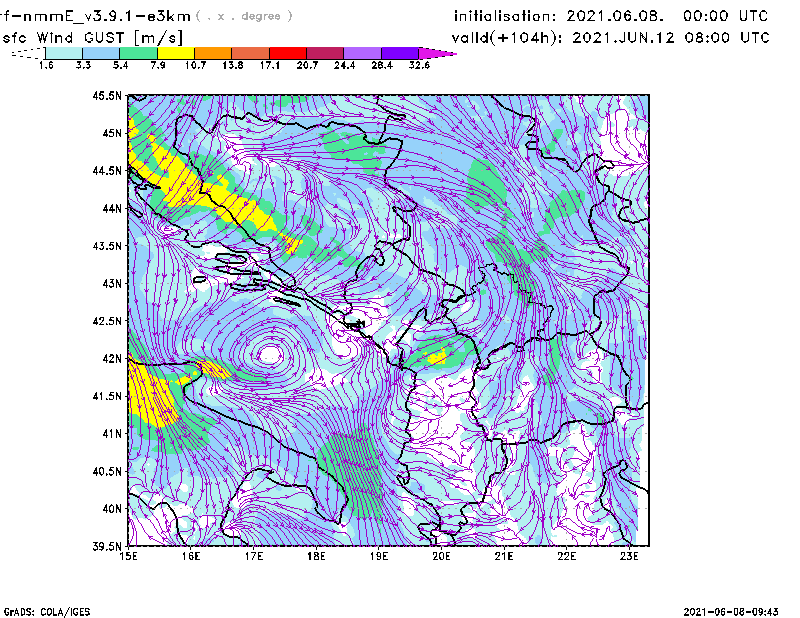The image size is (800, 618).
Task: Click the legend value 28.4
Action: 382,65
